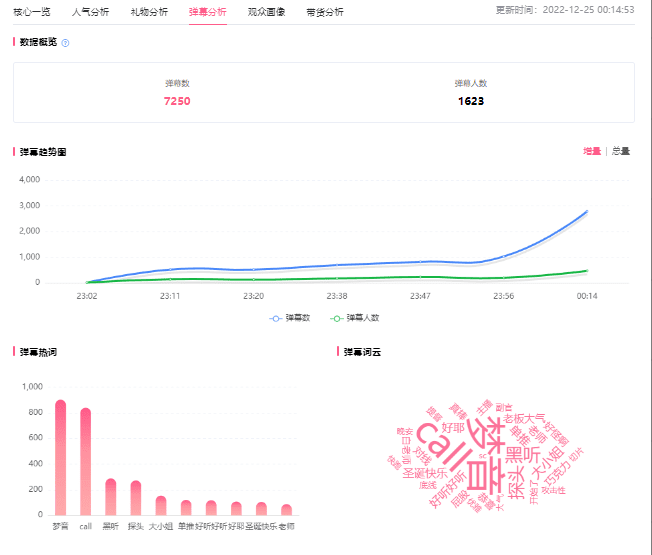Click the 1623 弹幕人数 value
The height and width of the screenshot is (555, 652).
coord(471,101)
